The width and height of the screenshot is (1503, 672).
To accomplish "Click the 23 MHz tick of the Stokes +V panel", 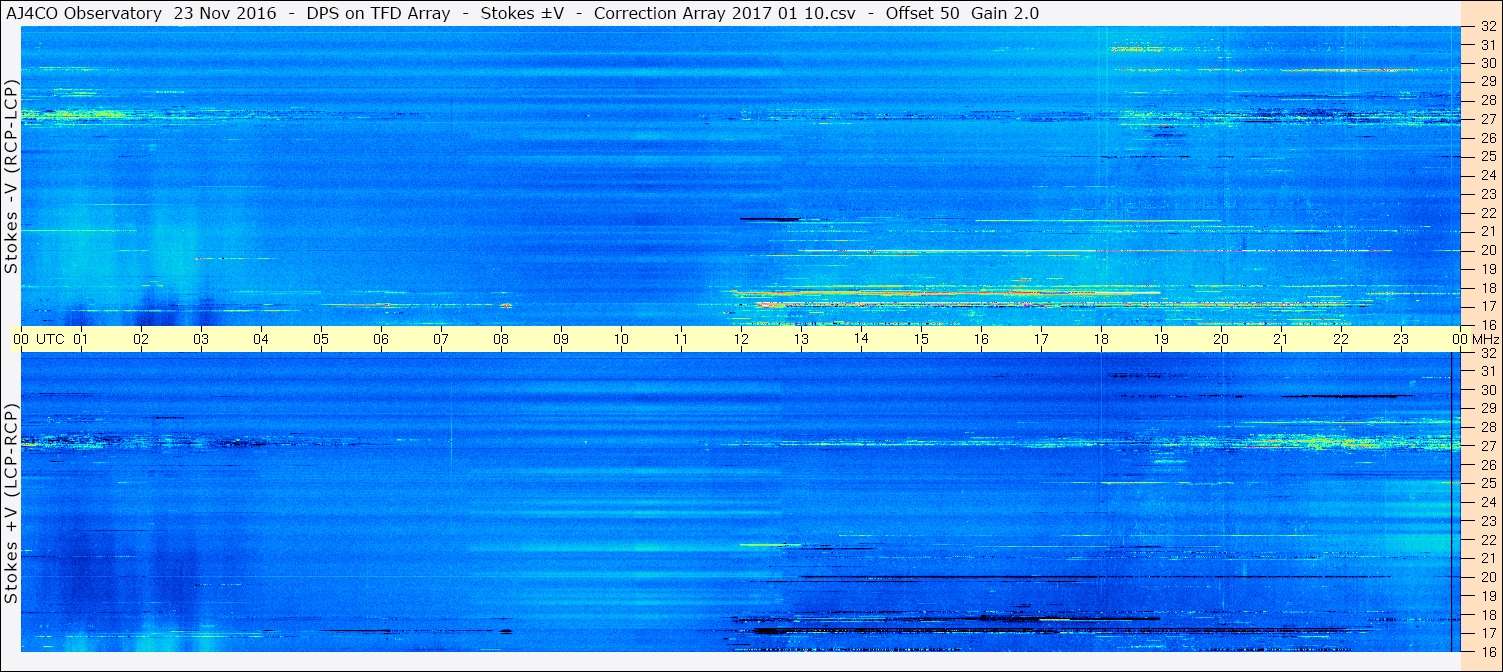I will (1488, 521).
